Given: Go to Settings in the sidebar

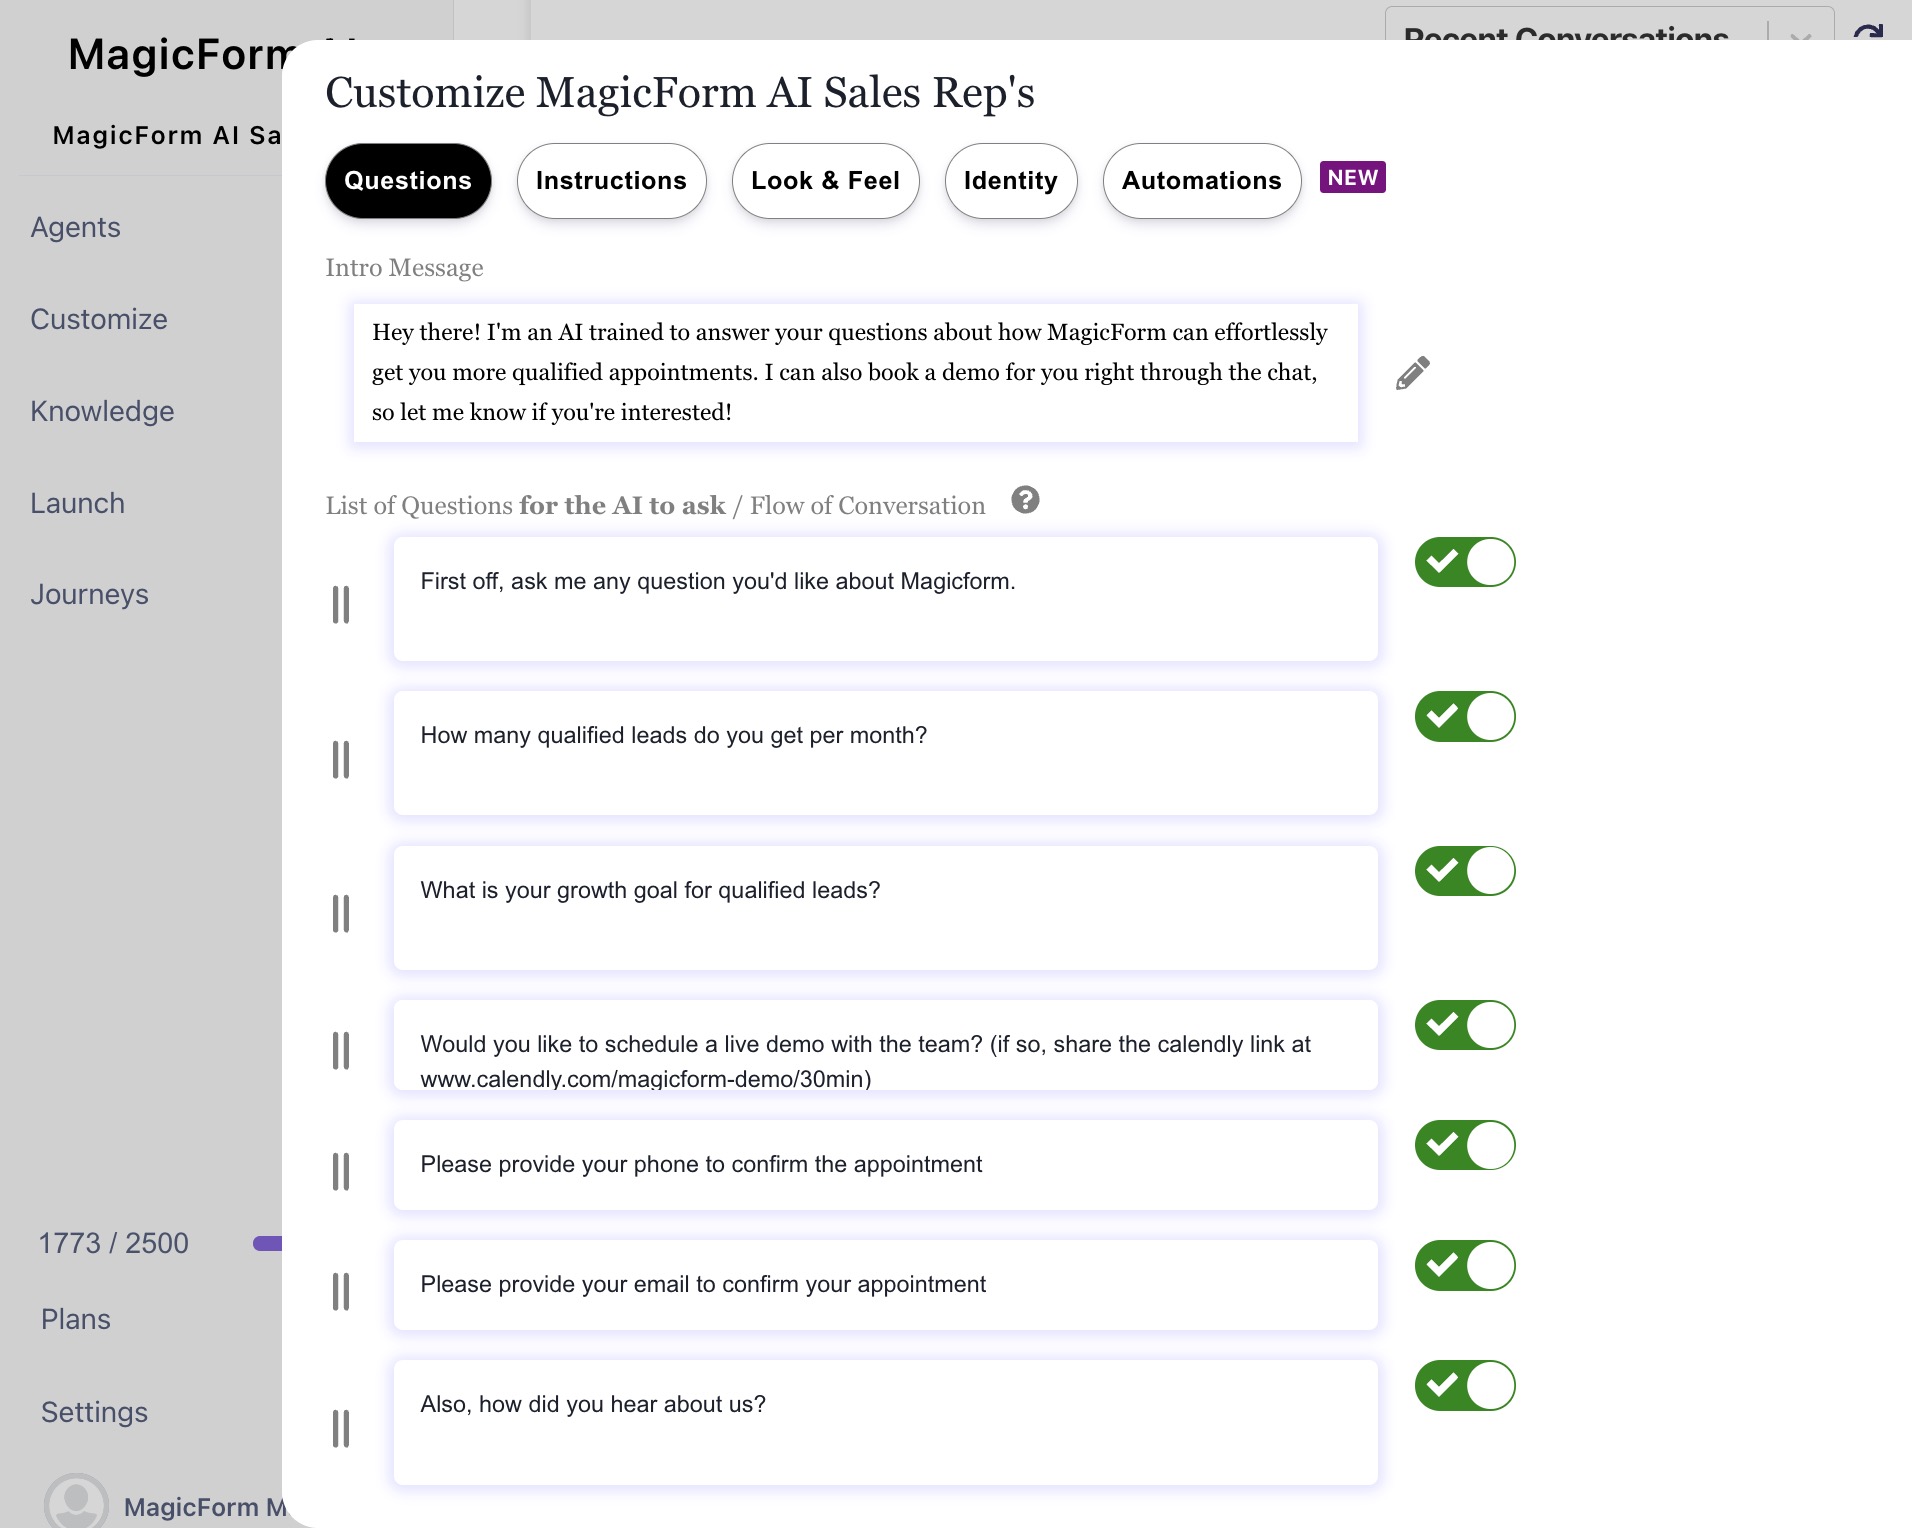Looking at the screenshot, I should pyautogui.click(x=94, y=1412).
